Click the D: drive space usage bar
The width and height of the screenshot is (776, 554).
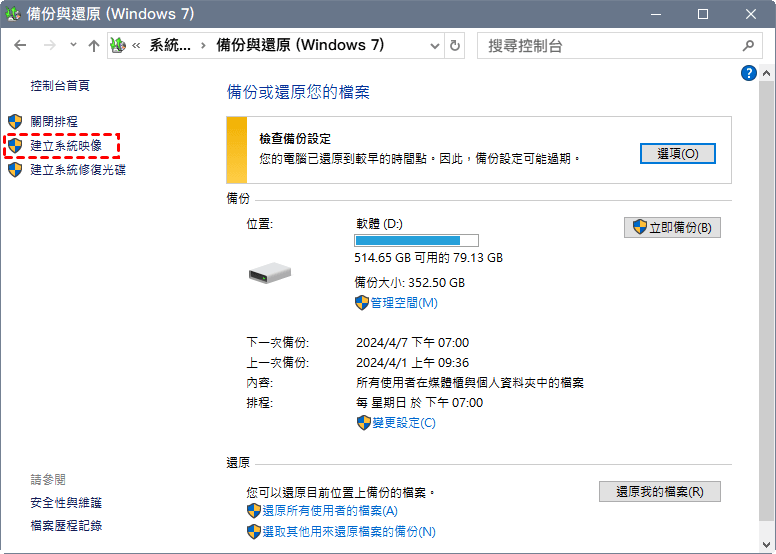click(416, 241)
